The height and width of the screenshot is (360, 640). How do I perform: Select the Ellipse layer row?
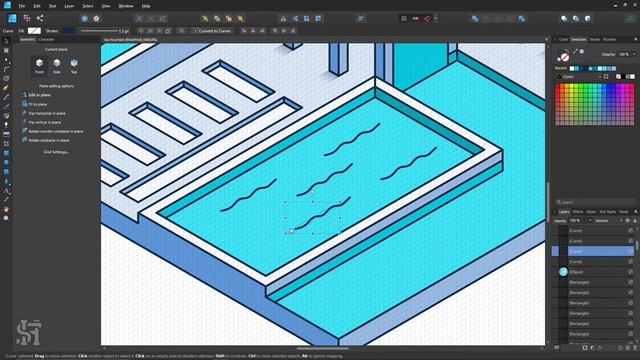(593, 272)
